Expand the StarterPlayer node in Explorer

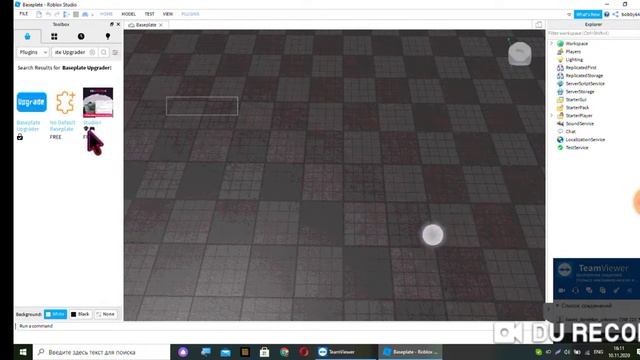551,116
